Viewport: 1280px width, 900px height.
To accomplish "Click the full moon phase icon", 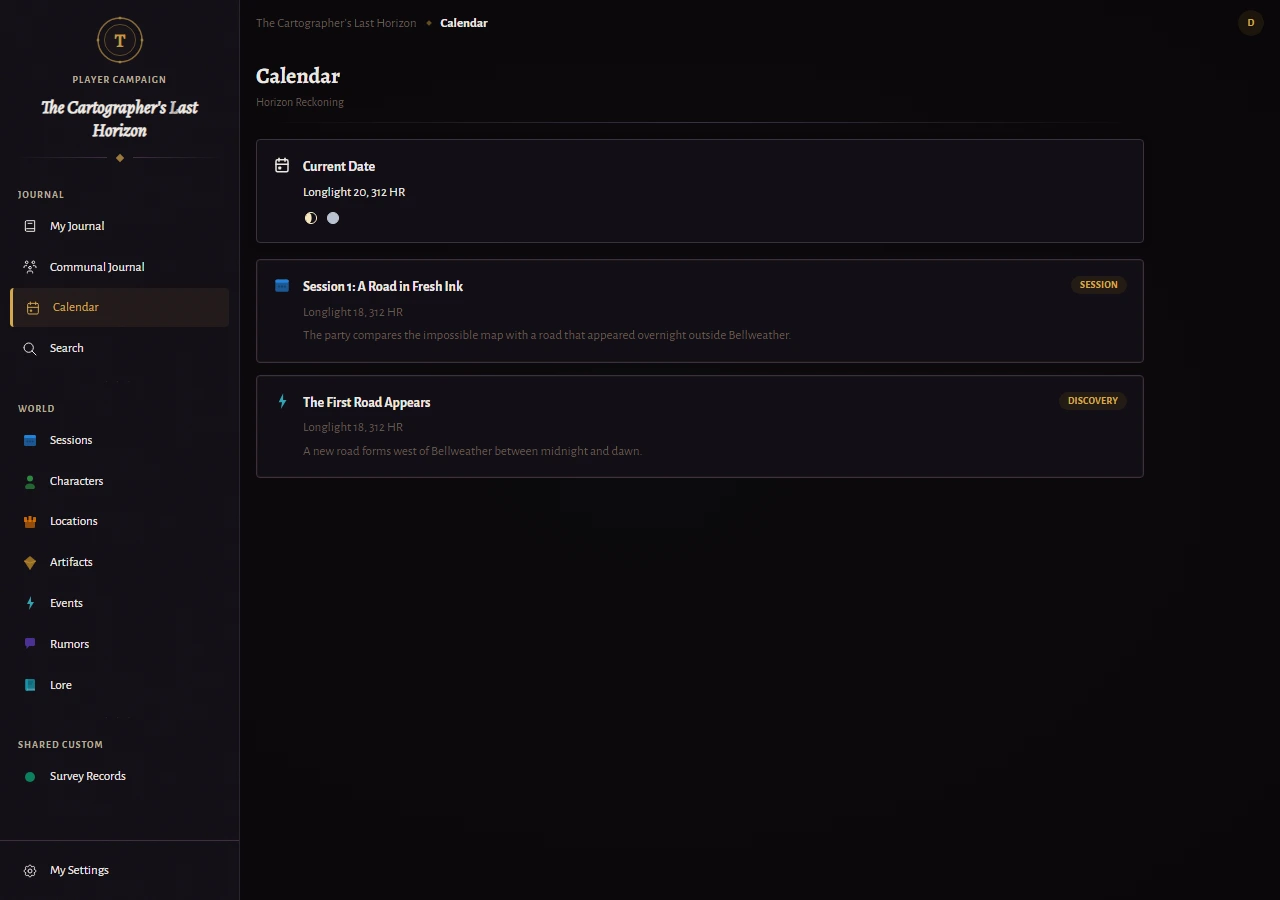I will click(333, 218).
